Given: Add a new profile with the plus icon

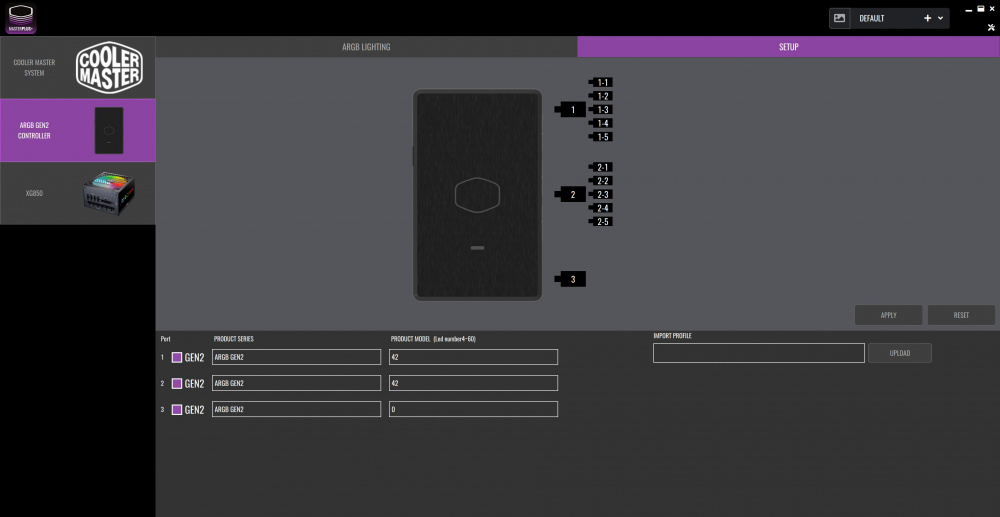Looking at the screenshot, I should (927, 18).
